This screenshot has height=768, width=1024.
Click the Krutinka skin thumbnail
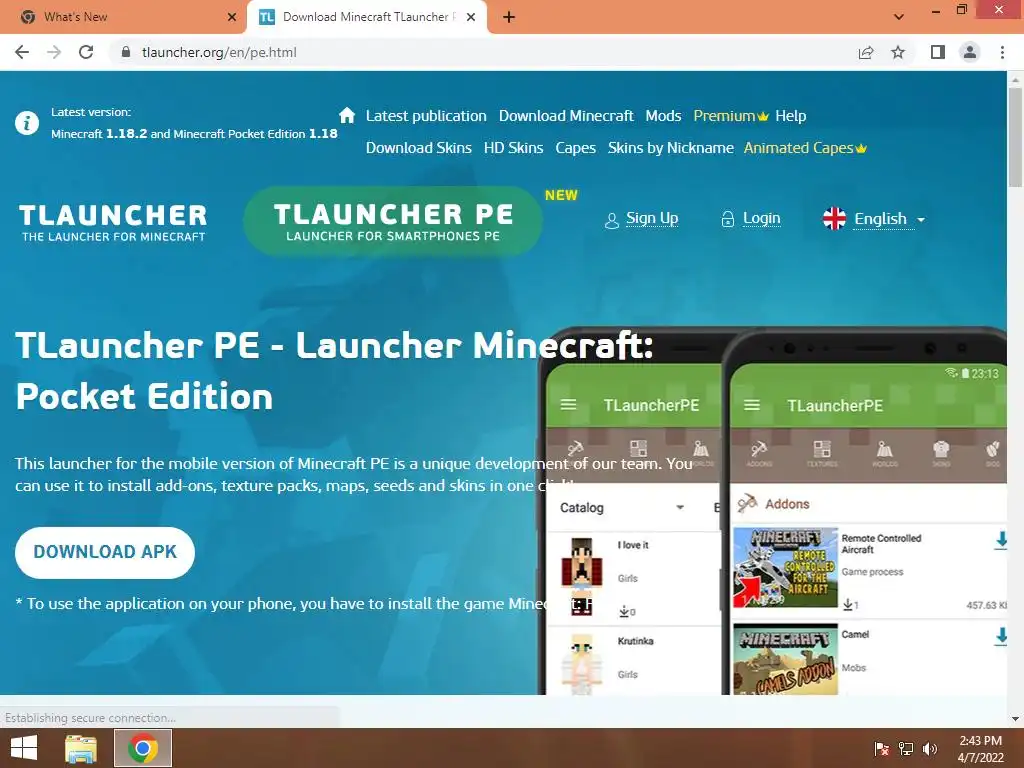[581, 665]
